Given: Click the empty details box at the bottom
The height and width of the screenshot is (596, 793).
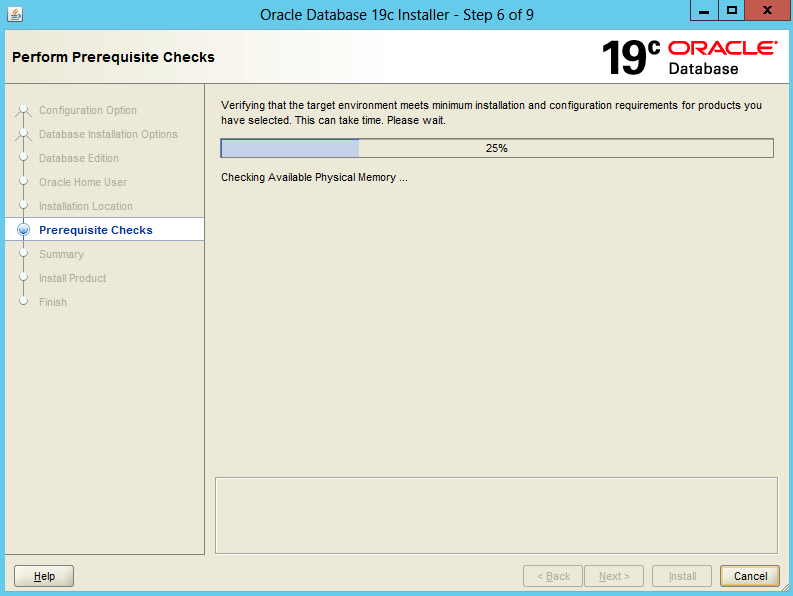Looking at the screenshot, I should point(496,516).
